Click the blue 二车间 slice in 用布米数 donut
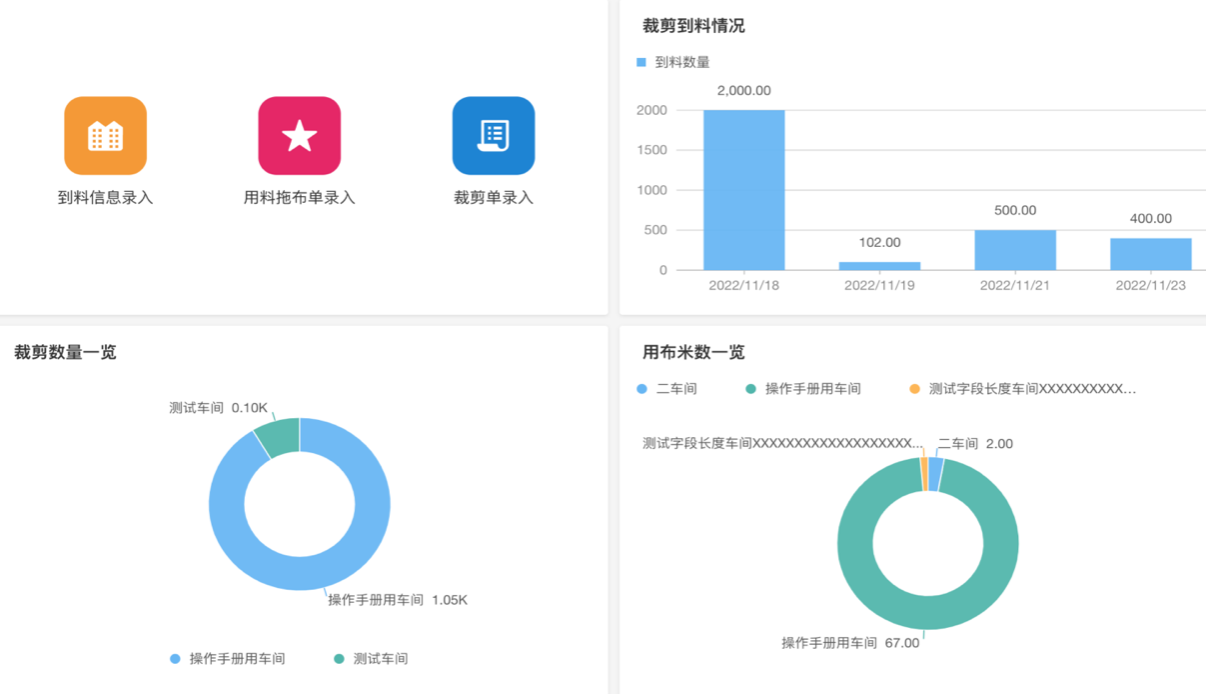The height and width of the screenshot is (694, 1206). (x=935, y=474)
